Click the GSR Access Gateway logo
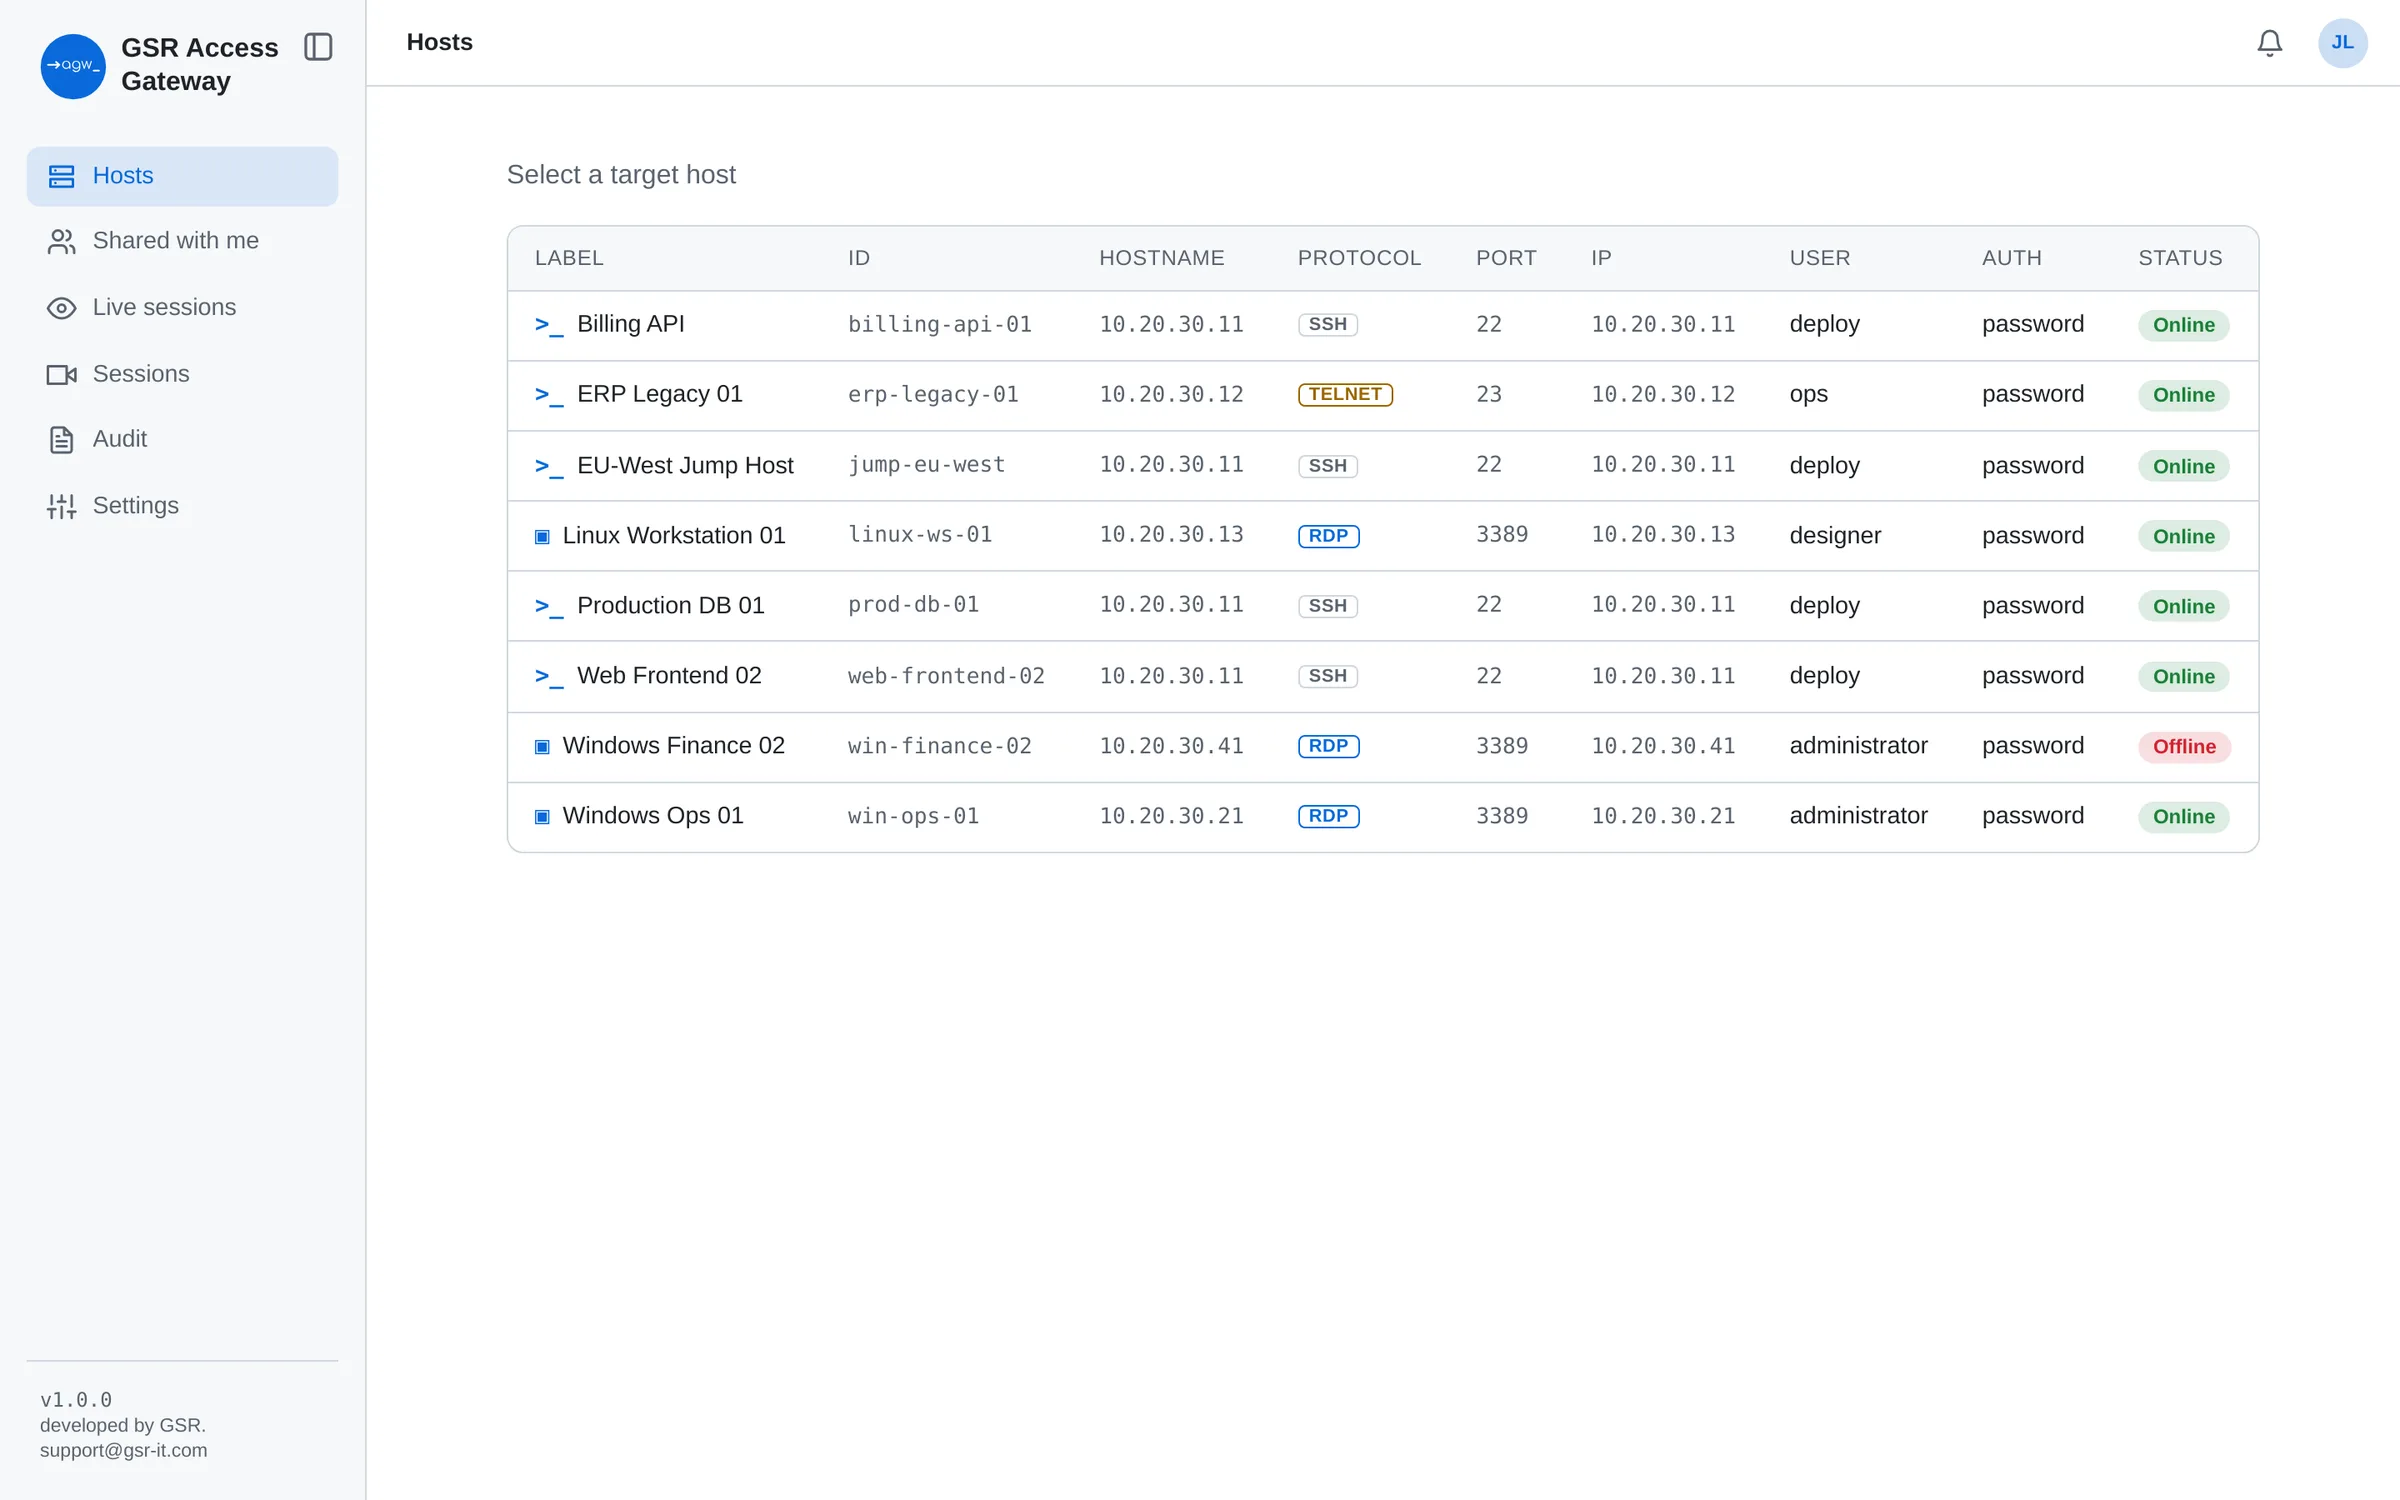 (x=73, y=66)
